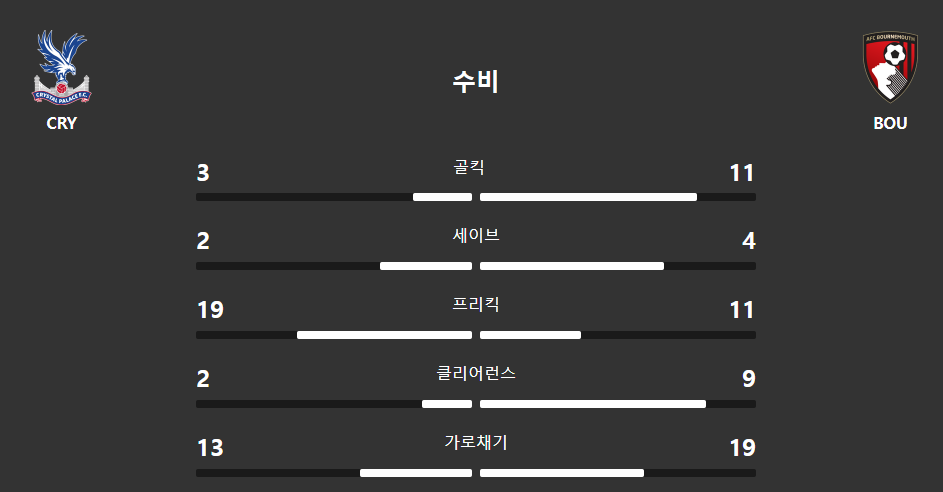Click the 세이브 stat label
The image size is (943, 492).
(476, 235)
